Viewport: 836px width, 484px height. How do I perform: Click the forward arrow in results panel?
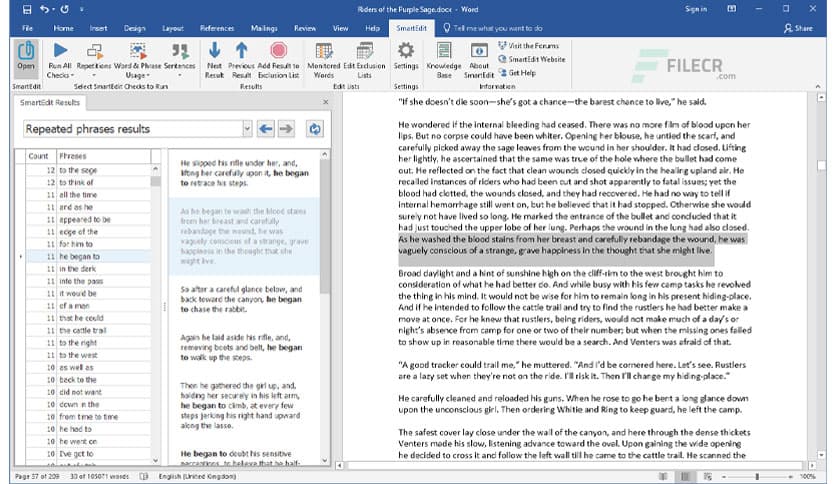(286, 128)
